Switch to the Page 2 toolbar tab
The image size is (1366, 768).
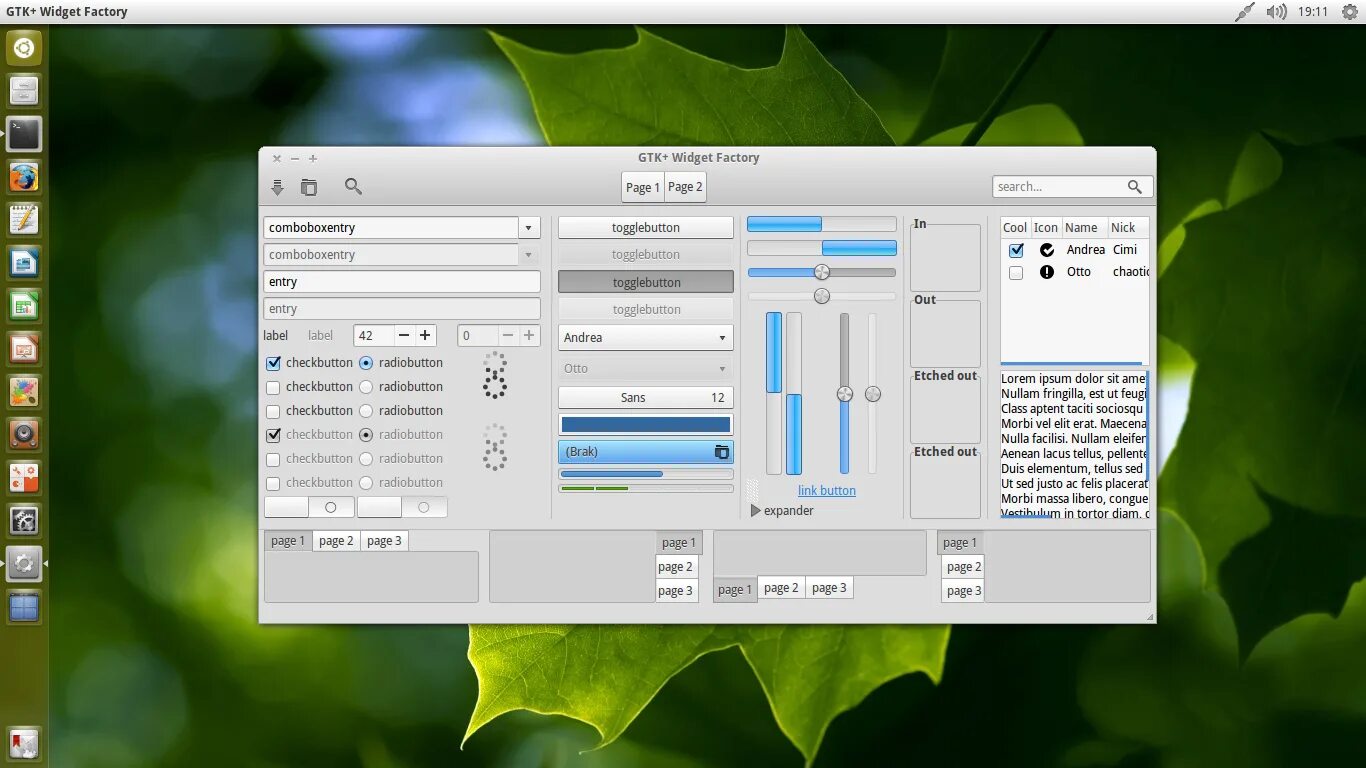click(685, 187)
